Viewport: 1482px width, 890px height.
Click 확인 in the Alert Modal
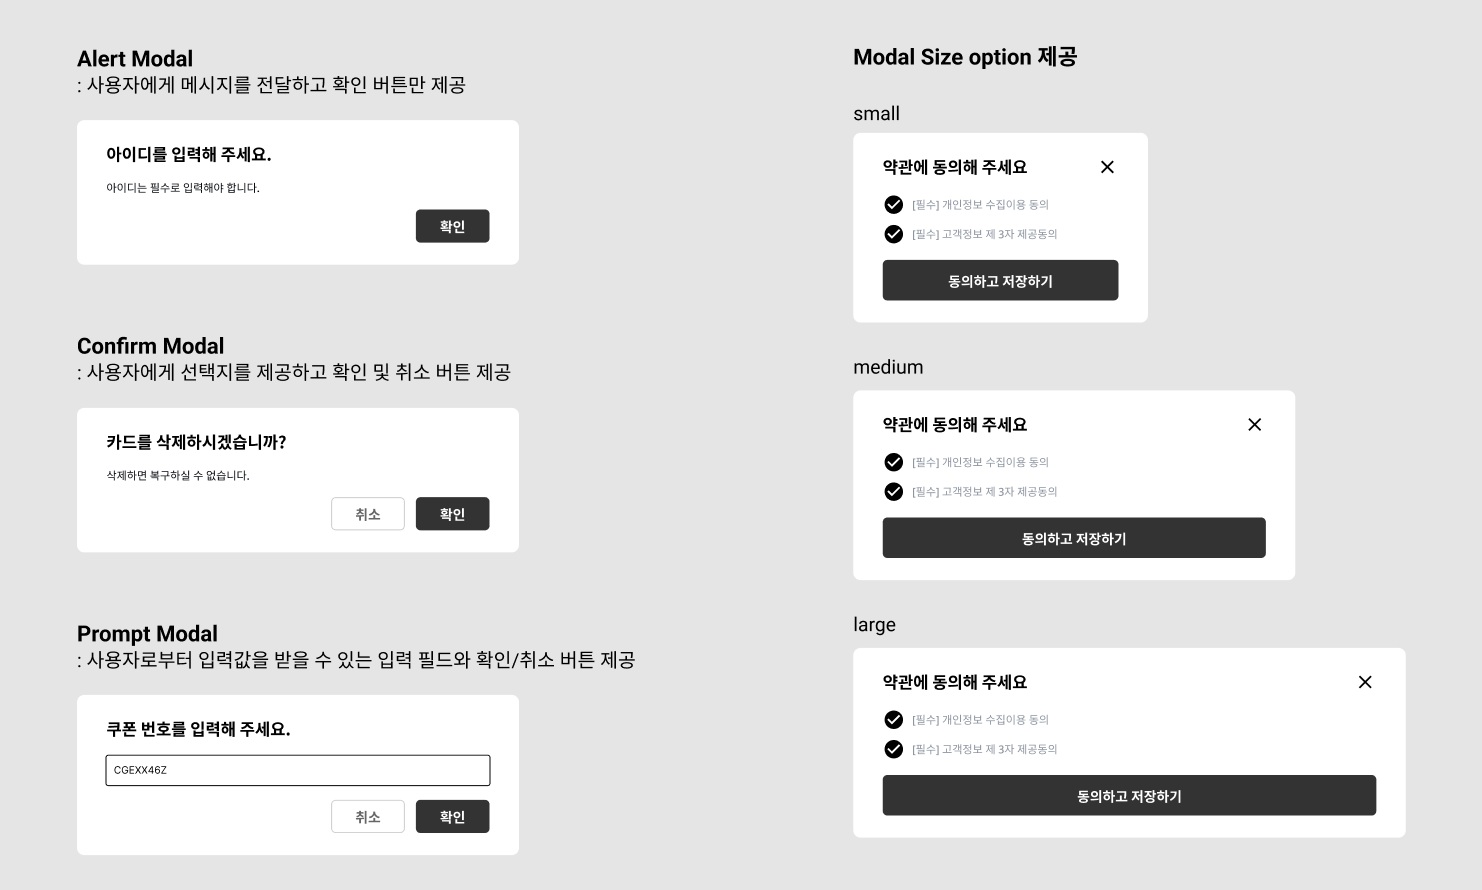click(452, 226)
